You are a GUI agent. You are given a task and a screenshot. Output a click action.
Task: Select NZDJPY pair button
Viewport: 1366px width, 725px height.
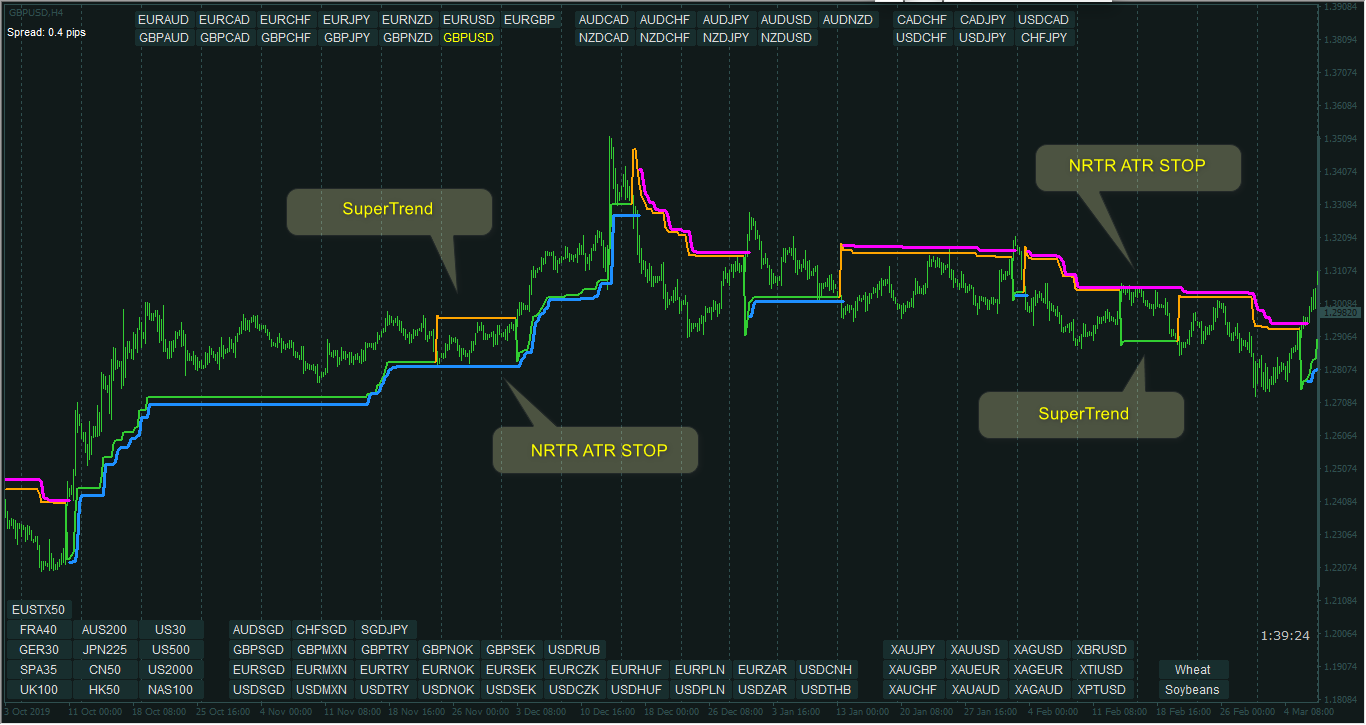pyautogui.click(x=726, y=38)
